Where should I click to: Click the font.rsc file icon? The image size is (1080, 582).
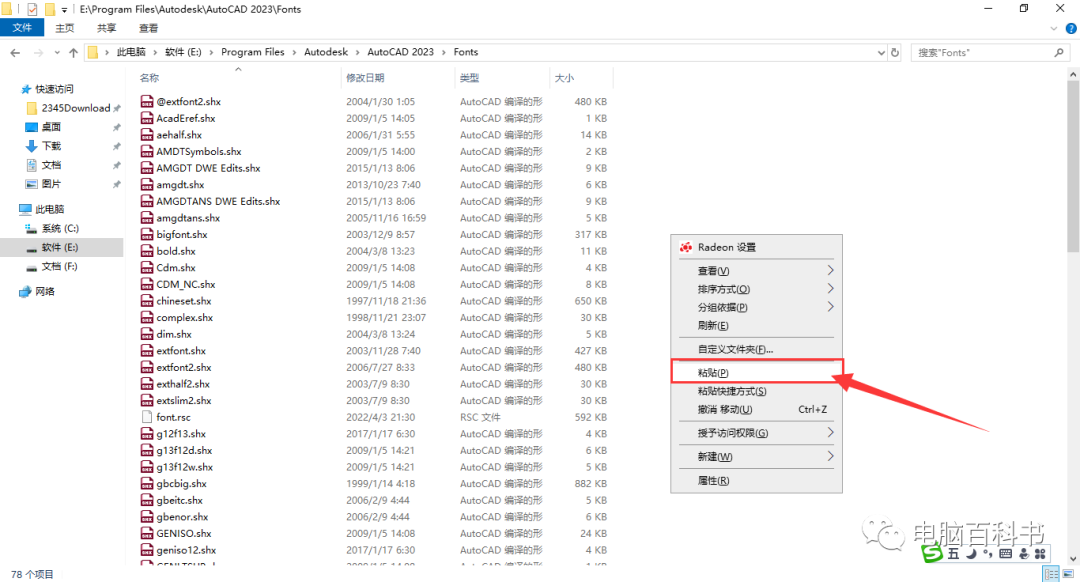click(x=147, y=417)
